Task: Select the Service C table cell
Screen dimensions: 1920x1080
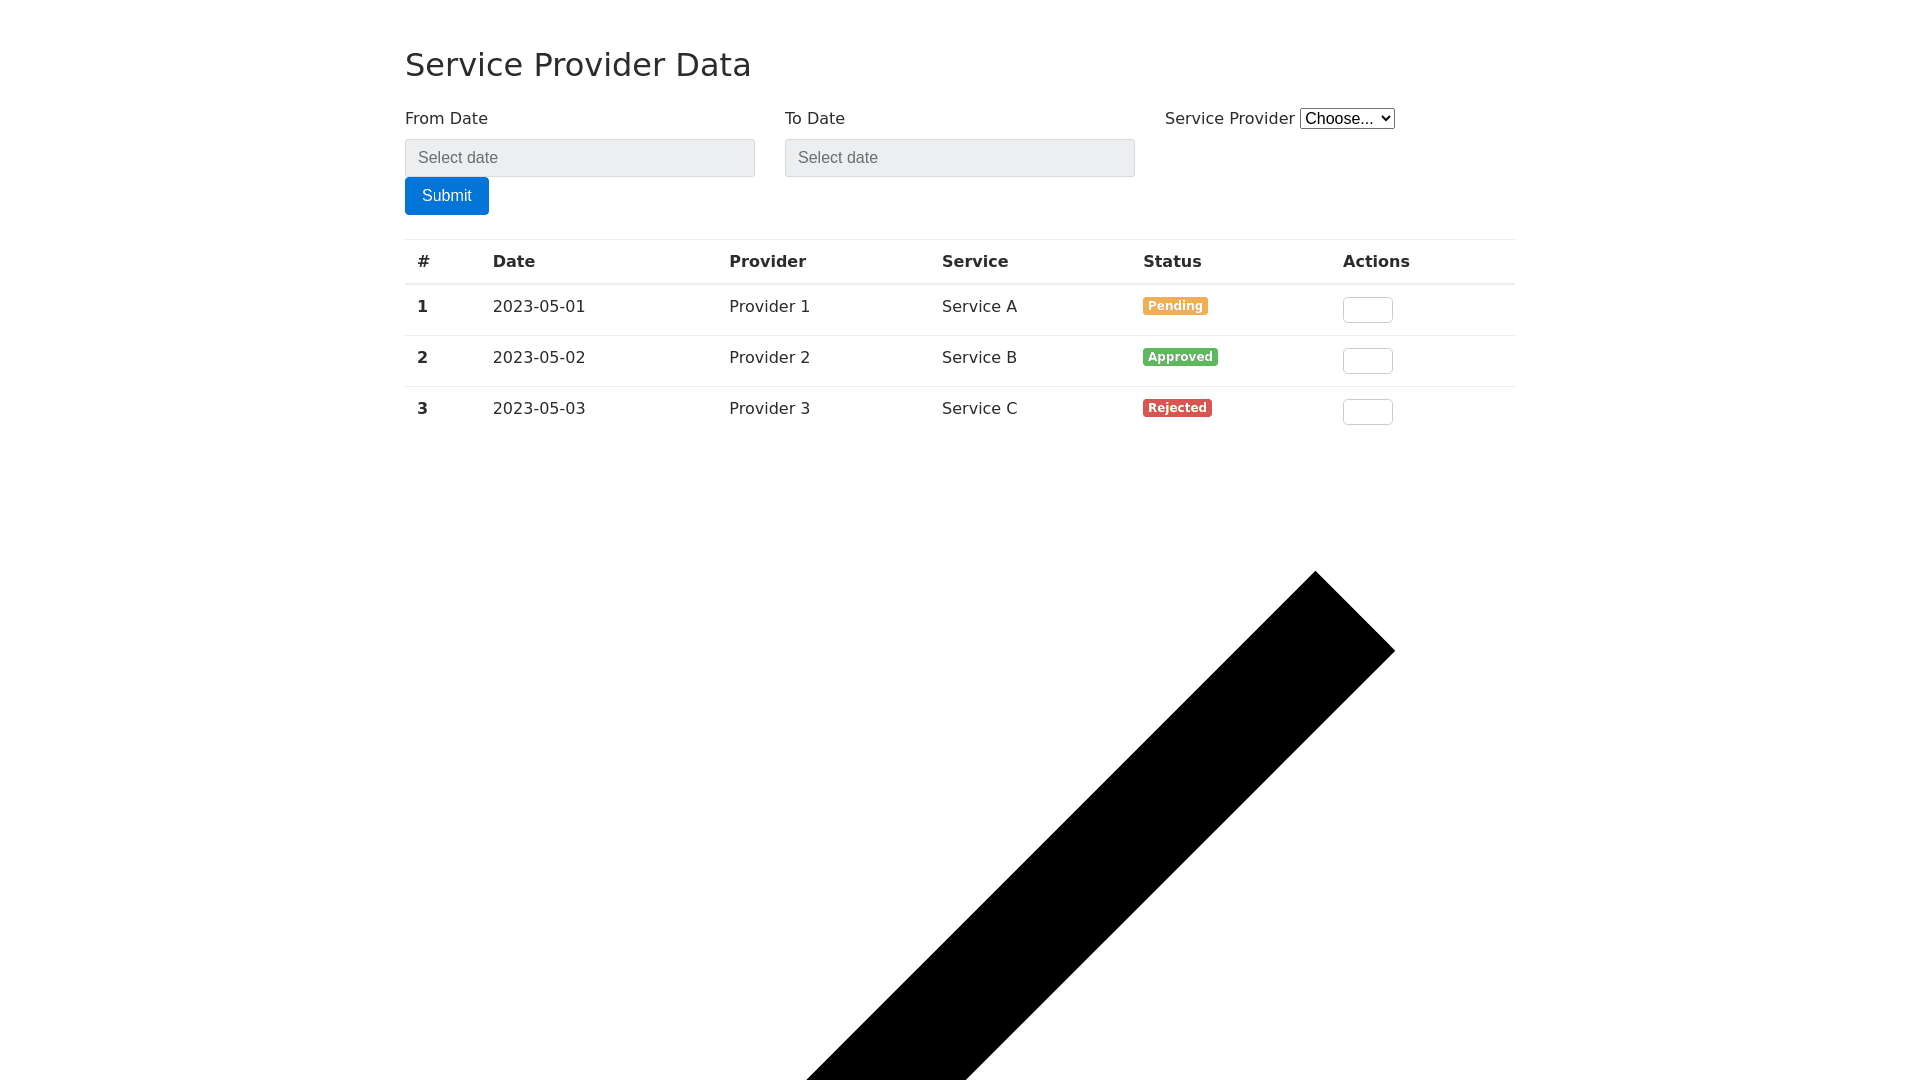Action: coord(979,409)
